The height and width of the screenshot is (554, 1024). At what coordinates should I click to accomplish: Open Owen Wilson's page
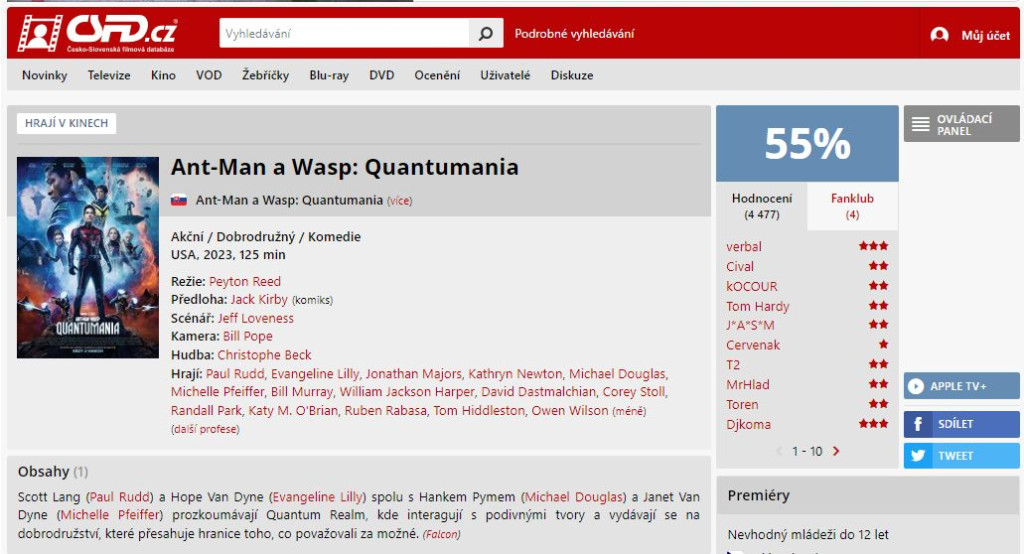[x=570, y=410]
